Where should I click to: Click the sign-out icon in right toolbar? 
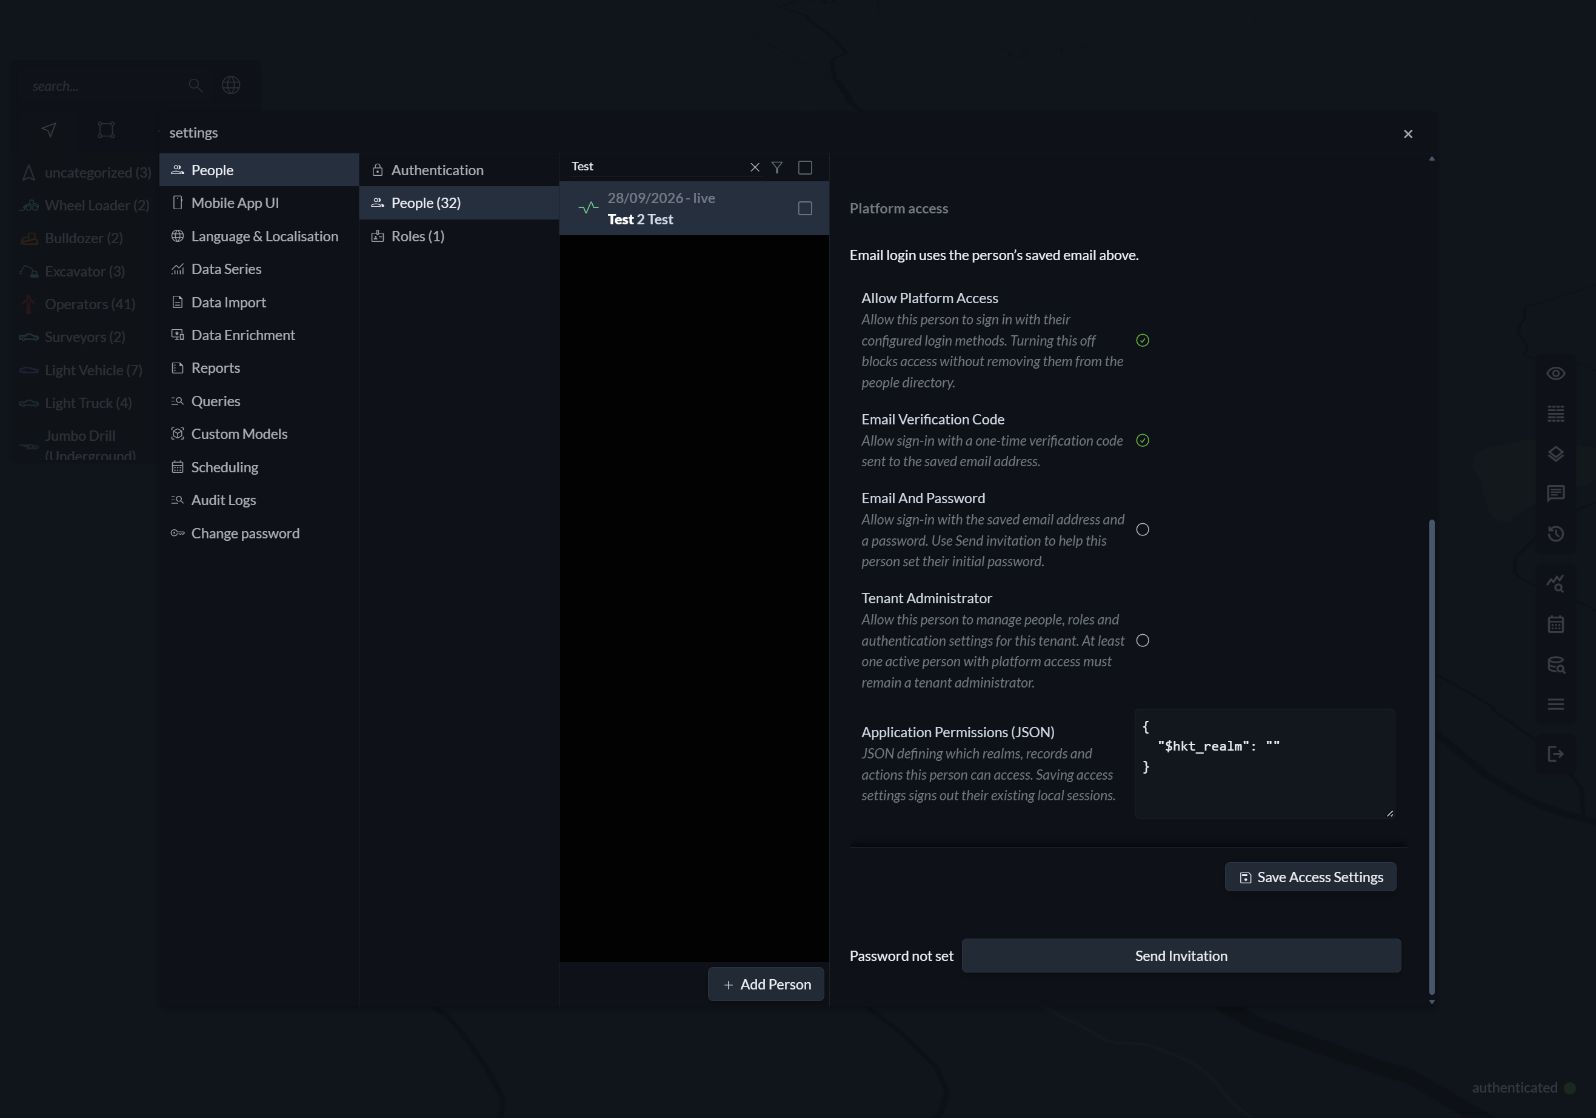pos(1555,754)
